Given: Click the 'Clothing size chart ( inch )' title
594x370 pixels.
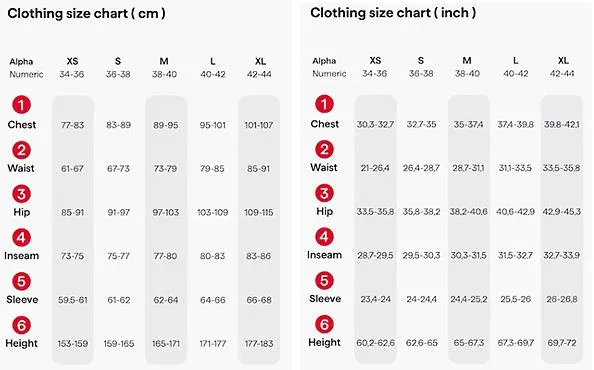Looking at the screenshot, I should click(393, 13).
